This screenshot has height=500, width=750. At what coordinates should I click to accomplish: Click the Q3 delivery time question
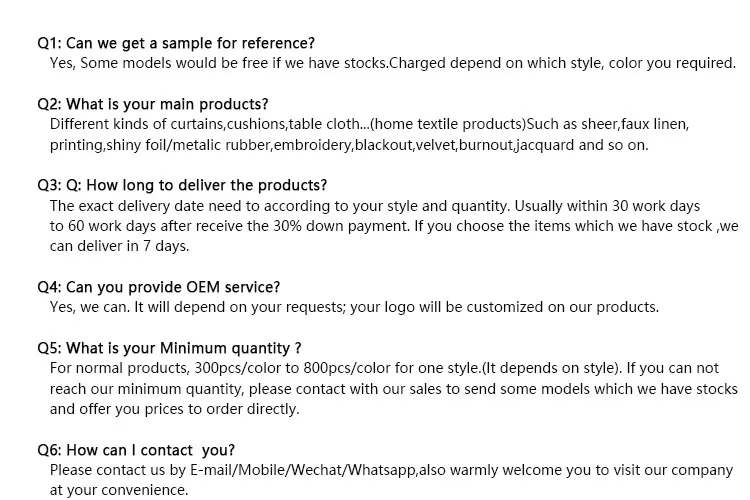(x=182, y=185)
